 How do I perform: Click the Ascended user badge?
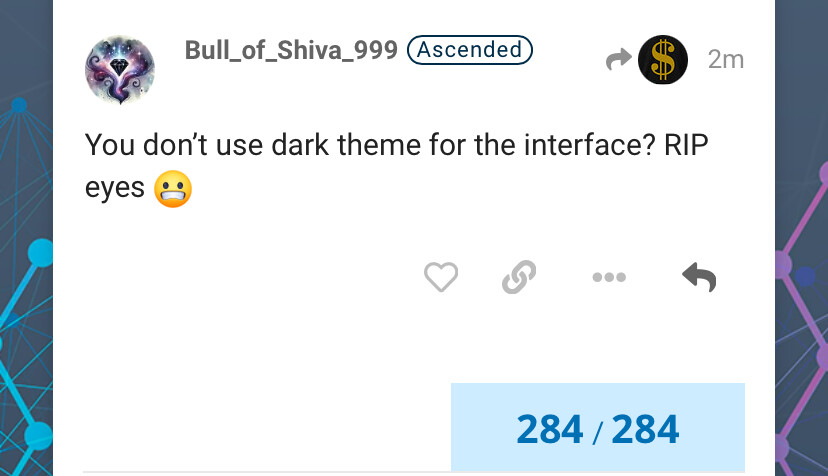click(469, 50)
